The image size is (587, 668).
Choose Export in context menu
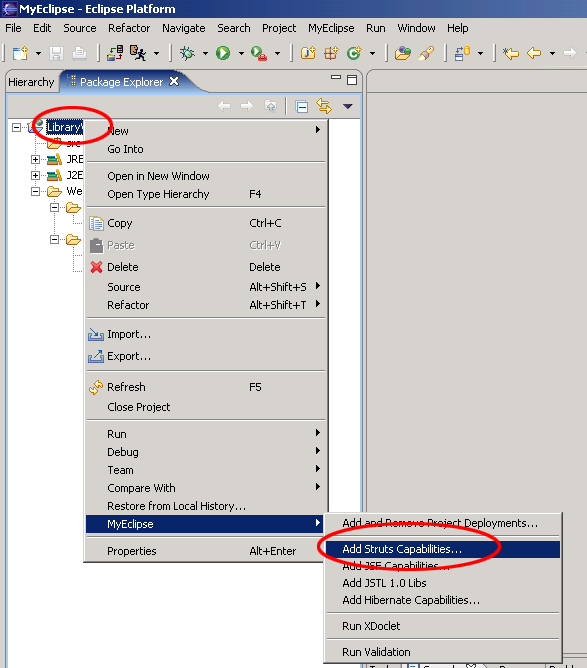pos(206,356)
